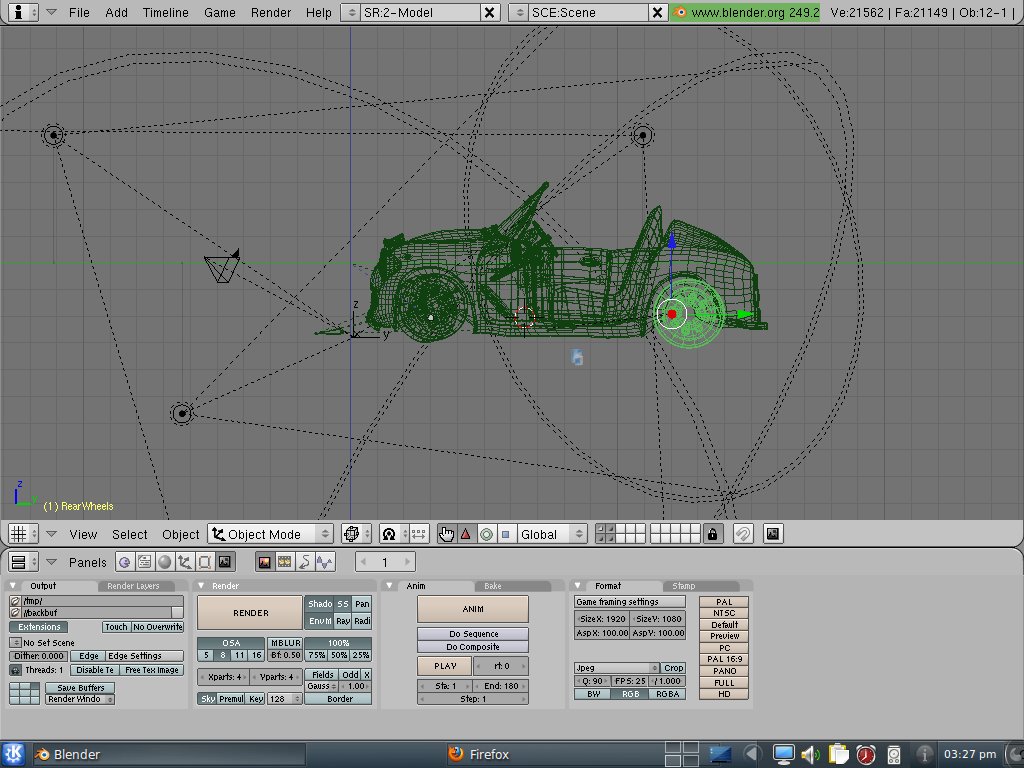1024x768 pixels.
Task: Open Shading context sphere icon
Action: click(x=165, y=562)
